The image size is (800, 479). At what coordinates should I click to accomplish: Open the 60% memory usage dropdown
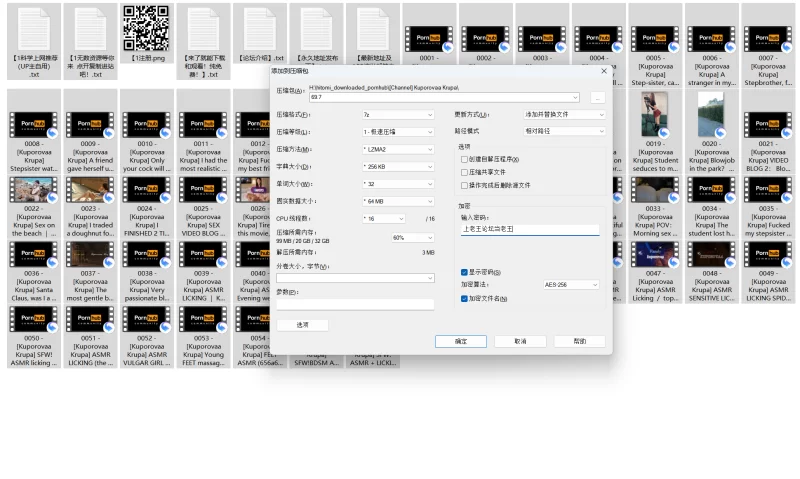pyautogui.click(x=413, y=238)
